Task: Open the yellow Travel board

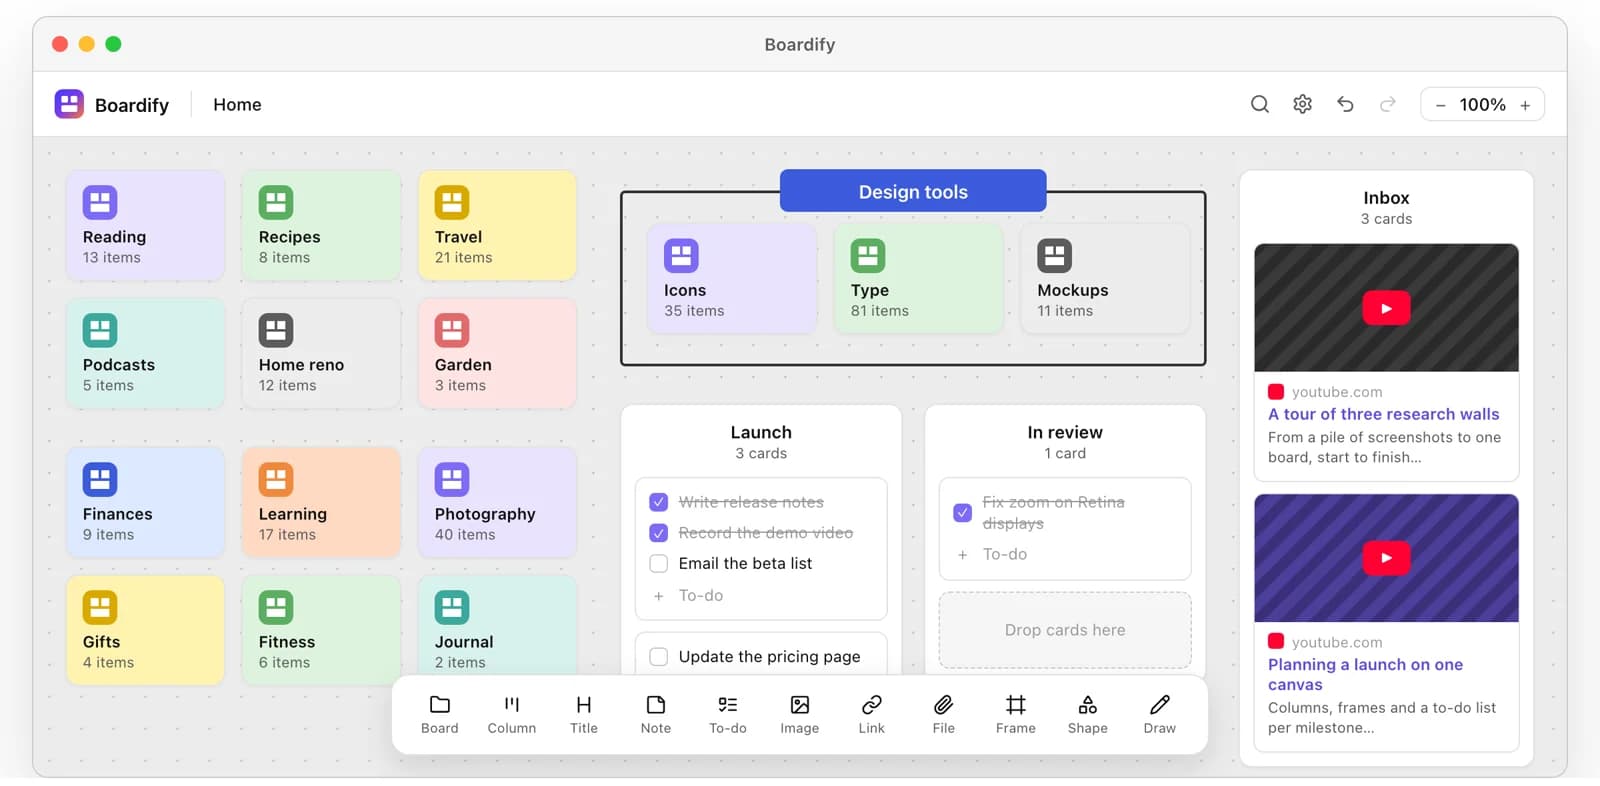Action: (497, 225)
